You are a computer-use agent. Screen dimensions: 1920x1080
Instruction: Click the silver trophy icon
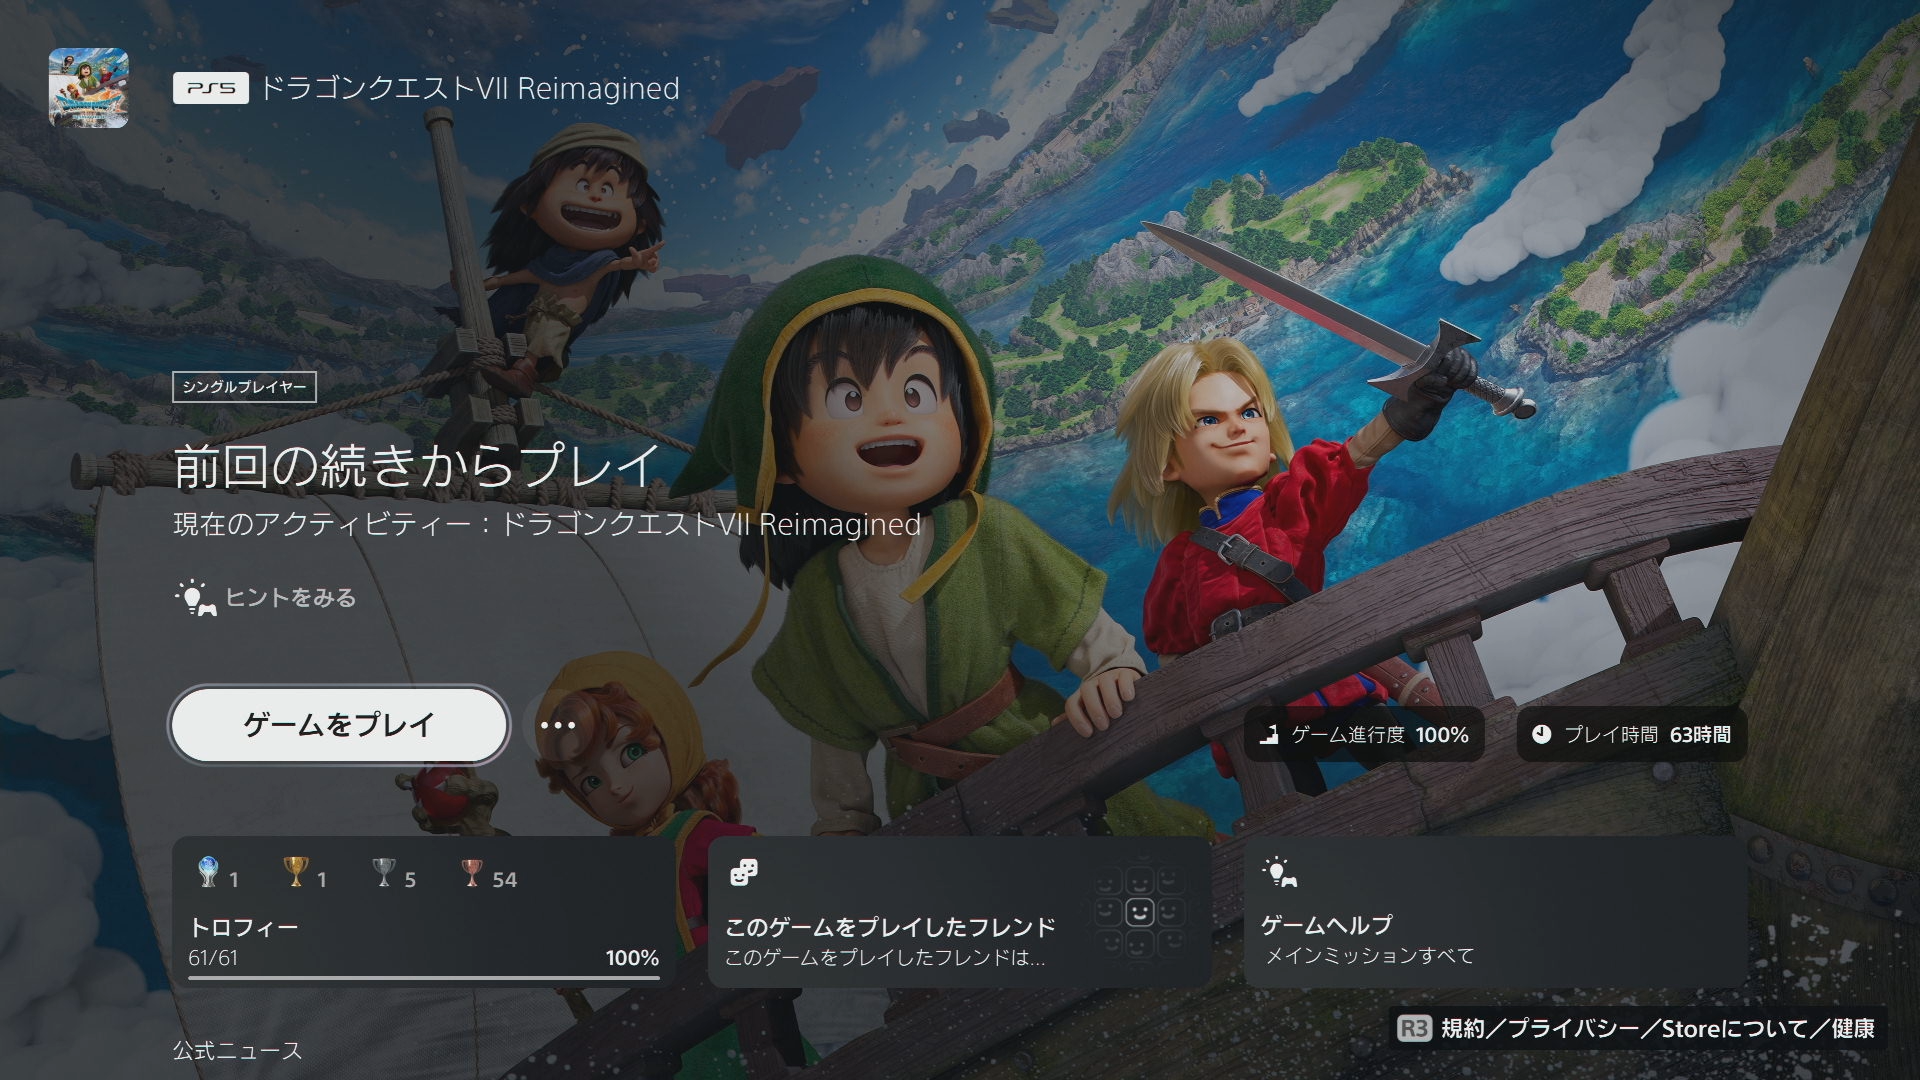(384, 872)
